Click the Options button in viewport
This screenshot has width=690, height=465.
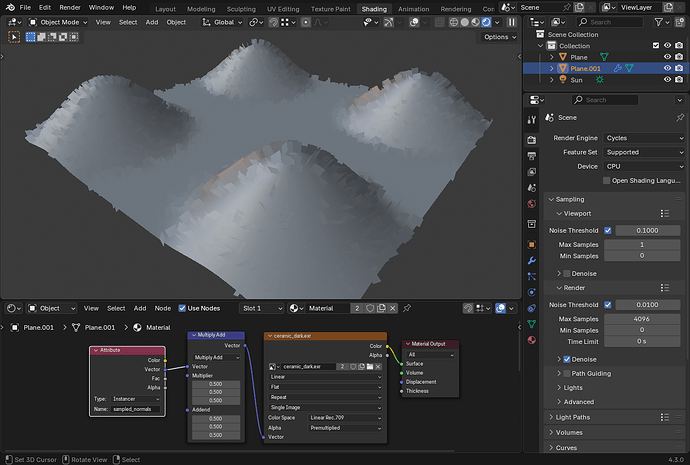tap(500, 37)
